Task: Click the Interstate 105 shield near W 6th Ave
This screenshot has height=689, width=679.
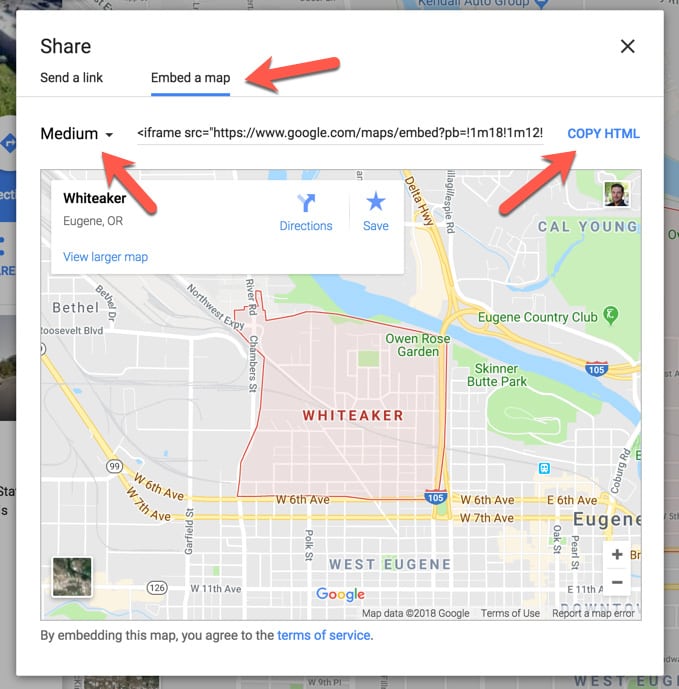Action: click(x=436, y=497)
